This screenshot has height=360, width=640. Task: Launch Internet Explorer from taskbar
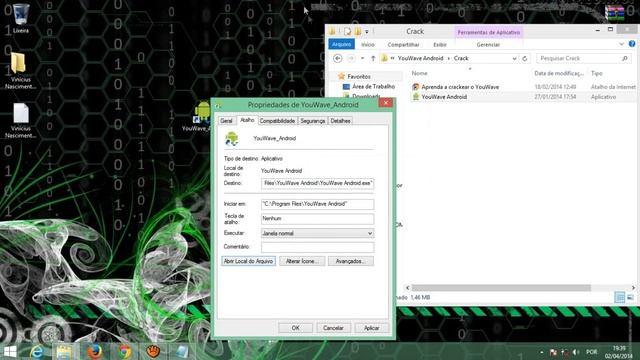(x=37, y=351)
